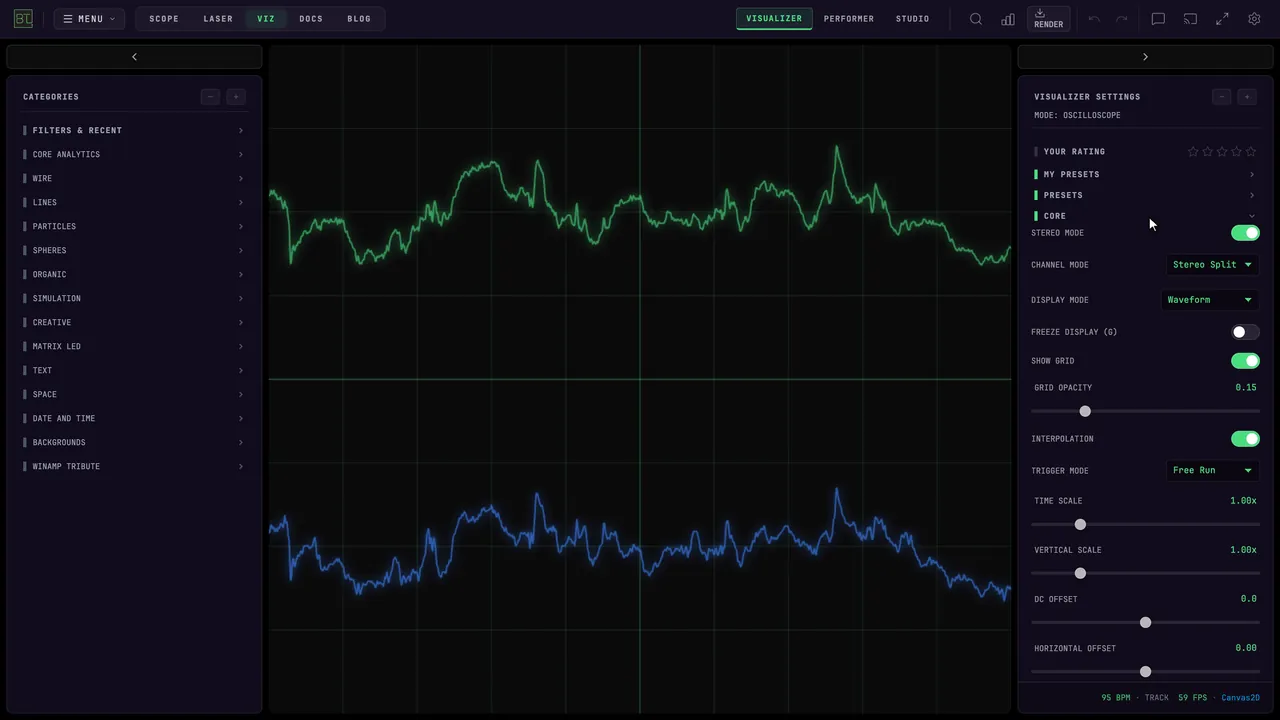The height and width of the screenshot is (720, 1280).
Task: Click the Visualizer Settings plus button
Action: coord(1247,97)
